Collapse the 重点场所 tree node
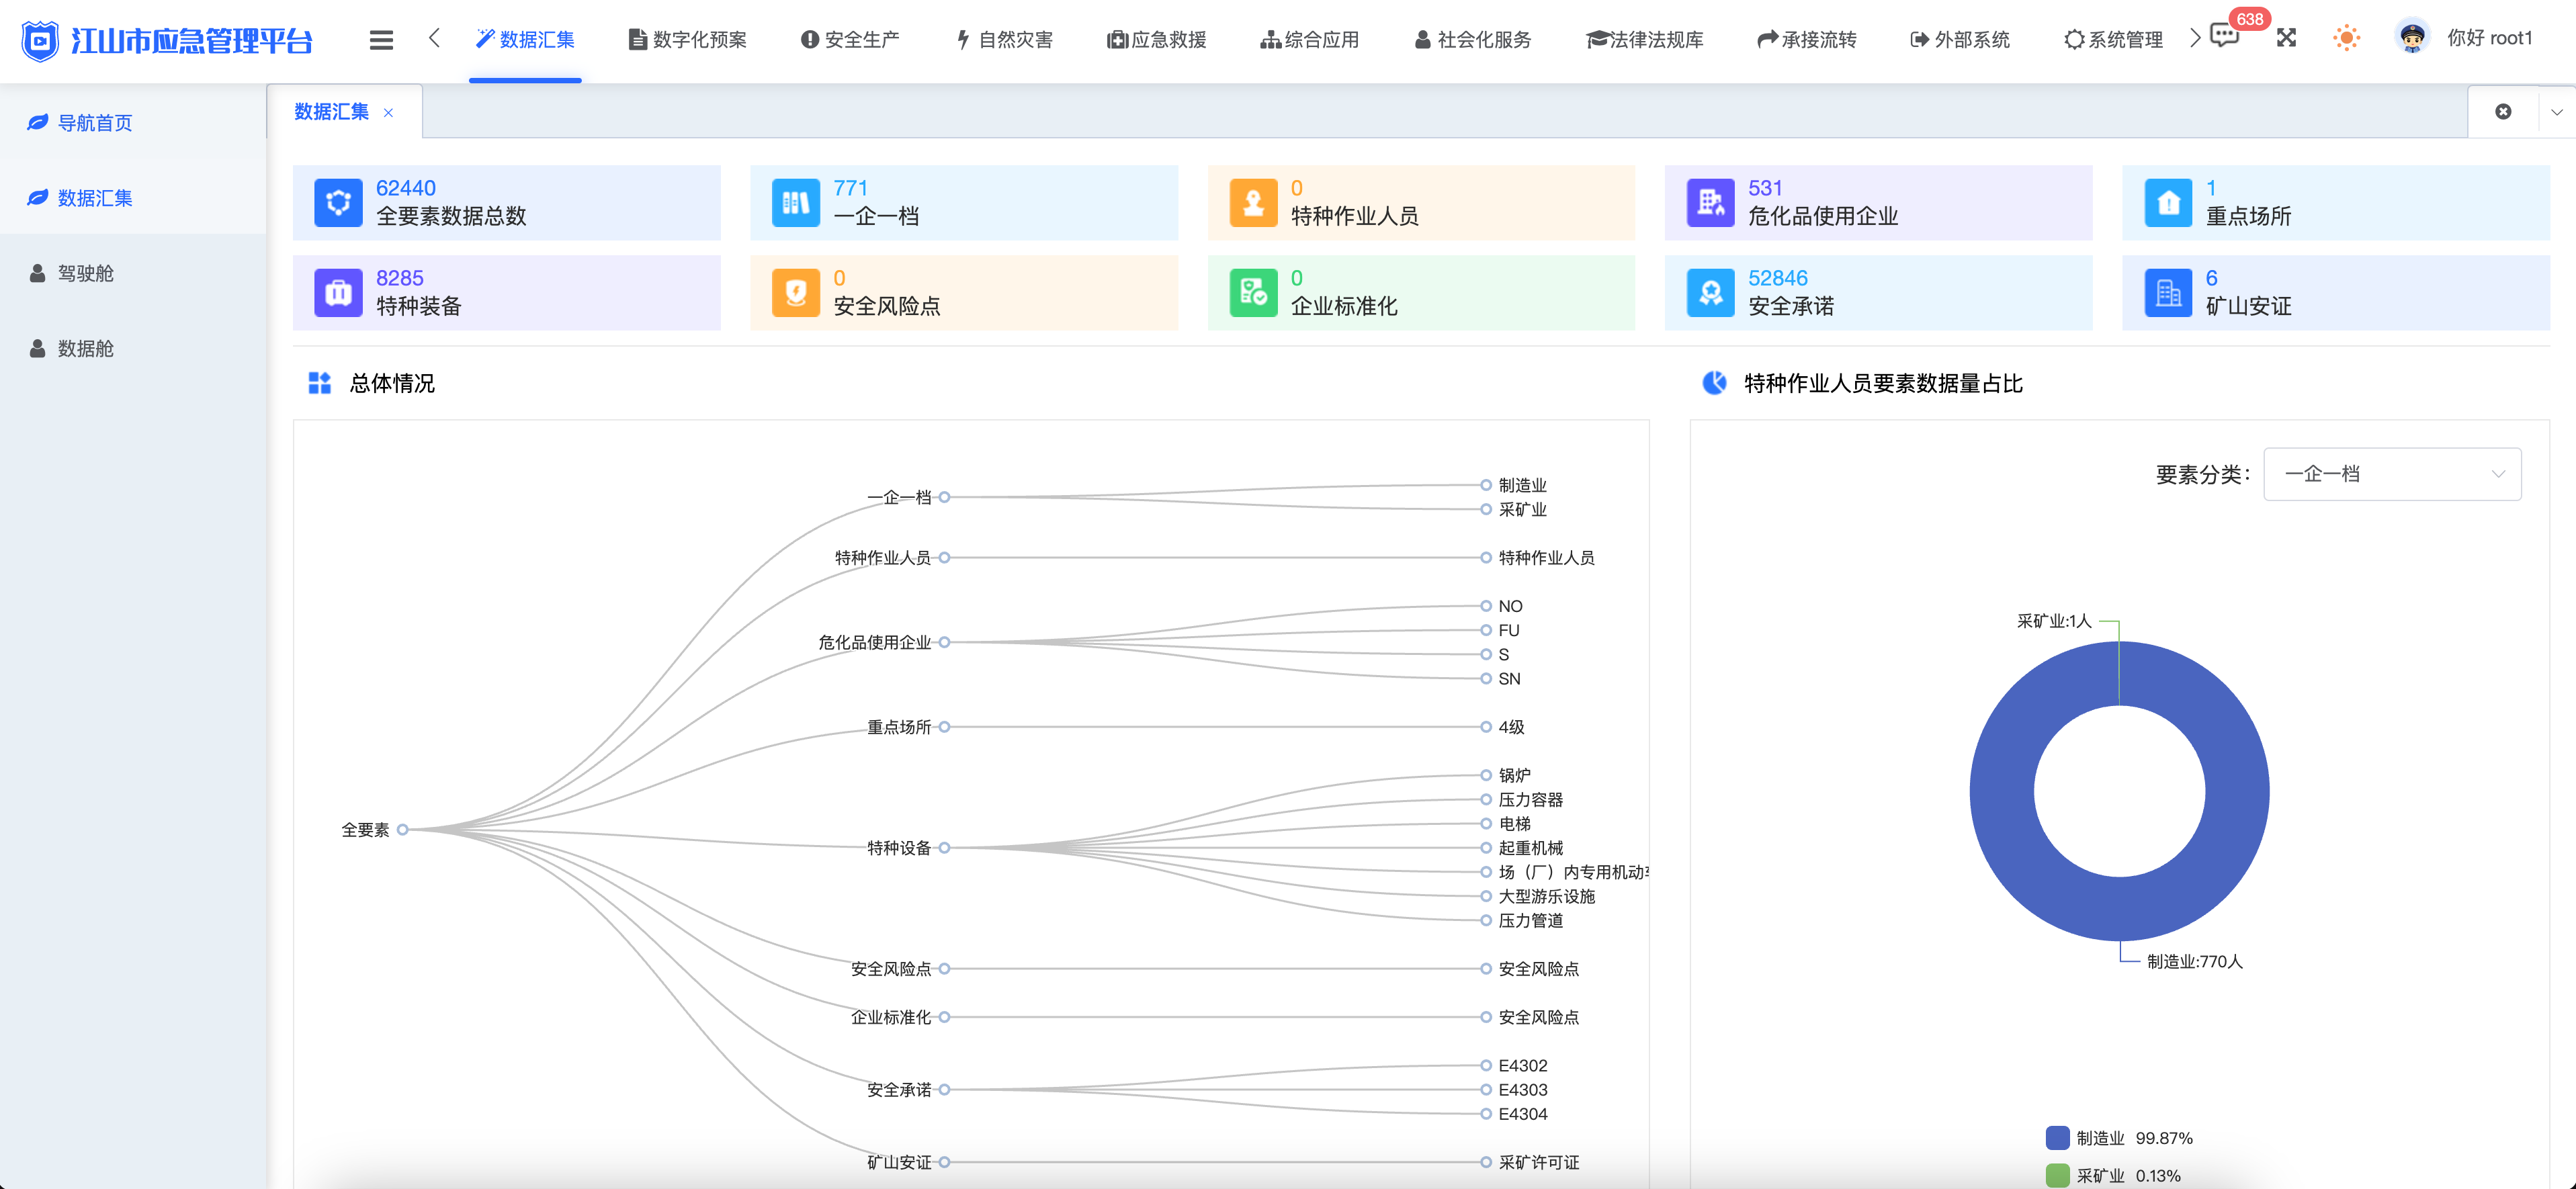Screen dimensions: 2576x1189 point(944,727)
